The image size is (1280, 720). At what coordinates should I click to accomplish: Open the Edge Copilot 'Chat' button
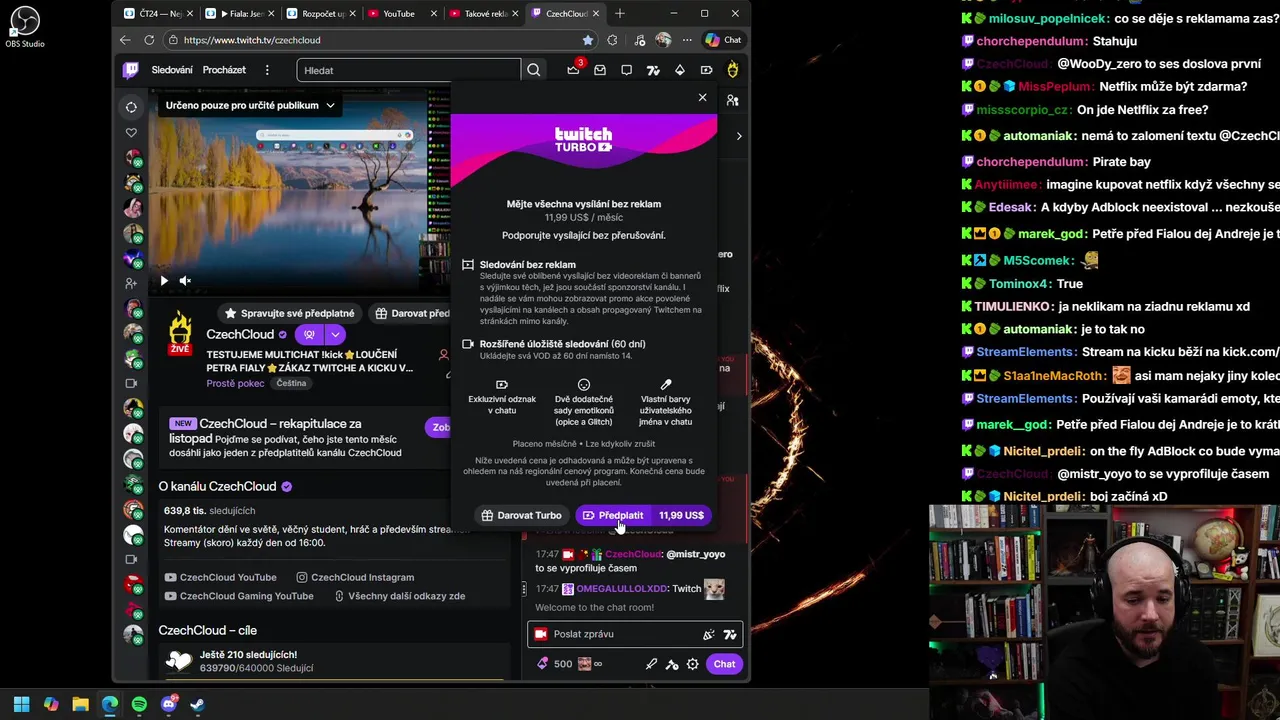[x=723, y=40]
